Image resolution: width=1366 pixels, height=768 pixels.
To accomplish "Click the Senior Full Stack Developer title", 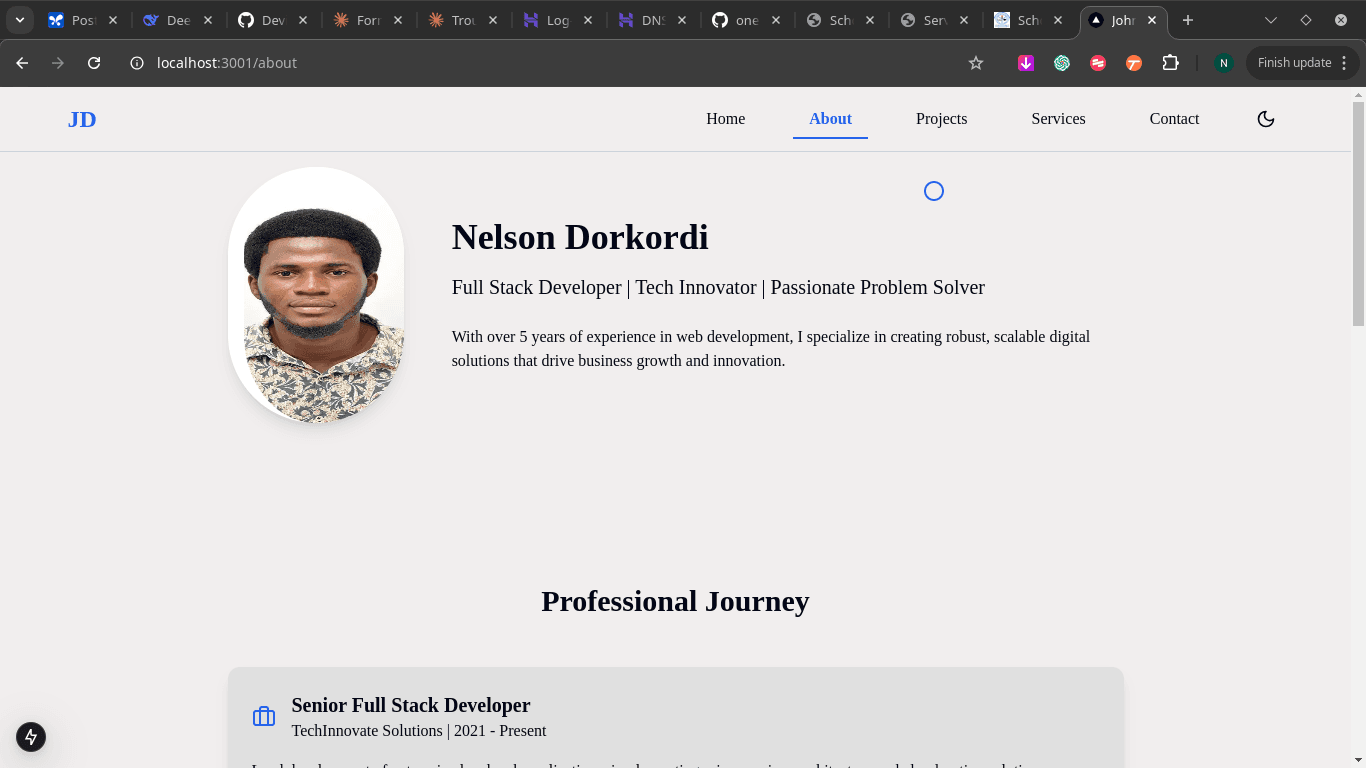I will [x=411, y=705].
